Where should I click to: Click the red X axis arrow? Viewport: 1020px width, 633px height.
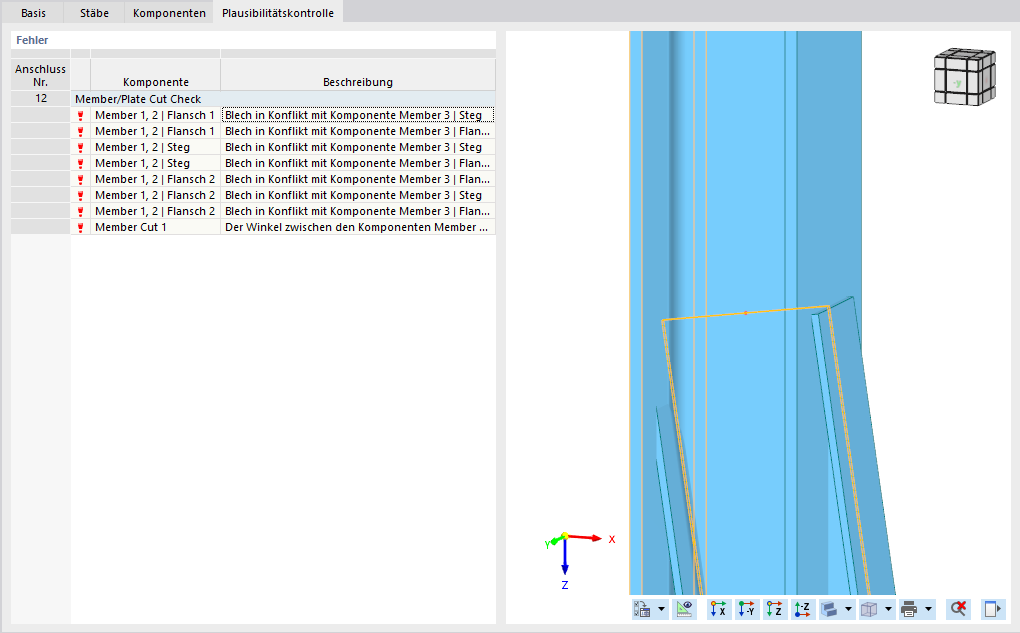click(585, 537)
